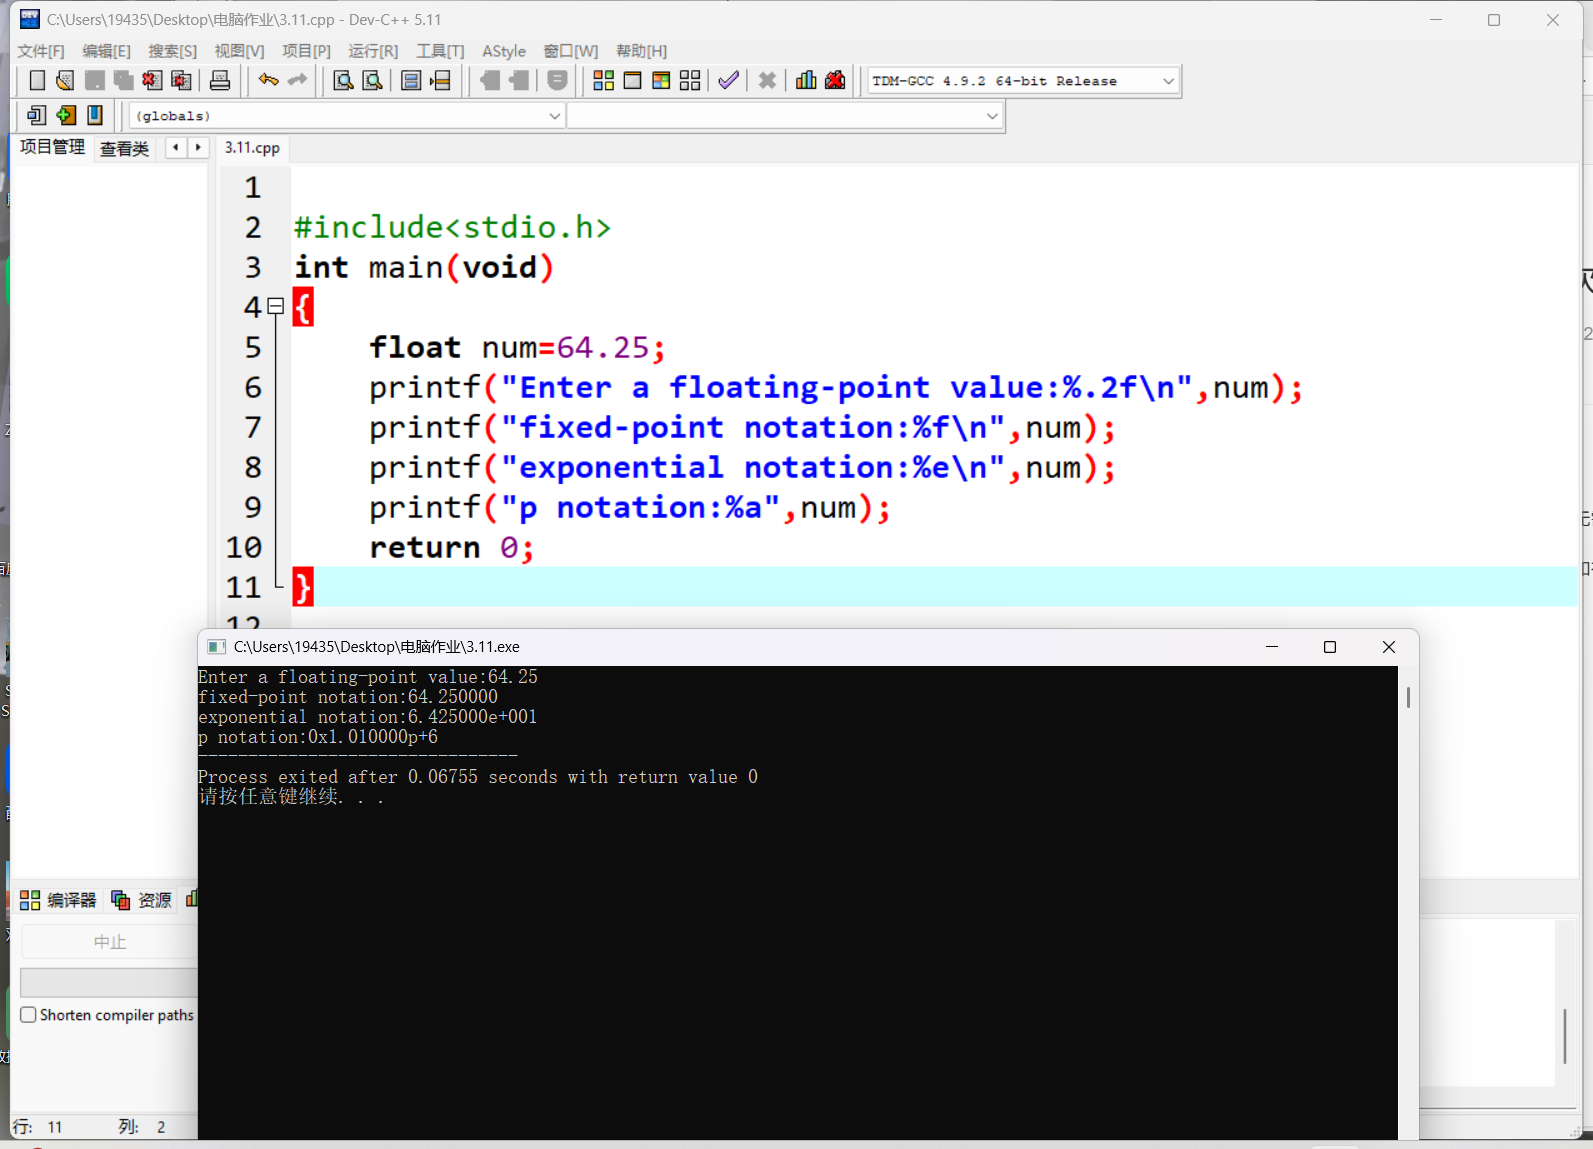Undo the last edit

(x=268, y=81)
